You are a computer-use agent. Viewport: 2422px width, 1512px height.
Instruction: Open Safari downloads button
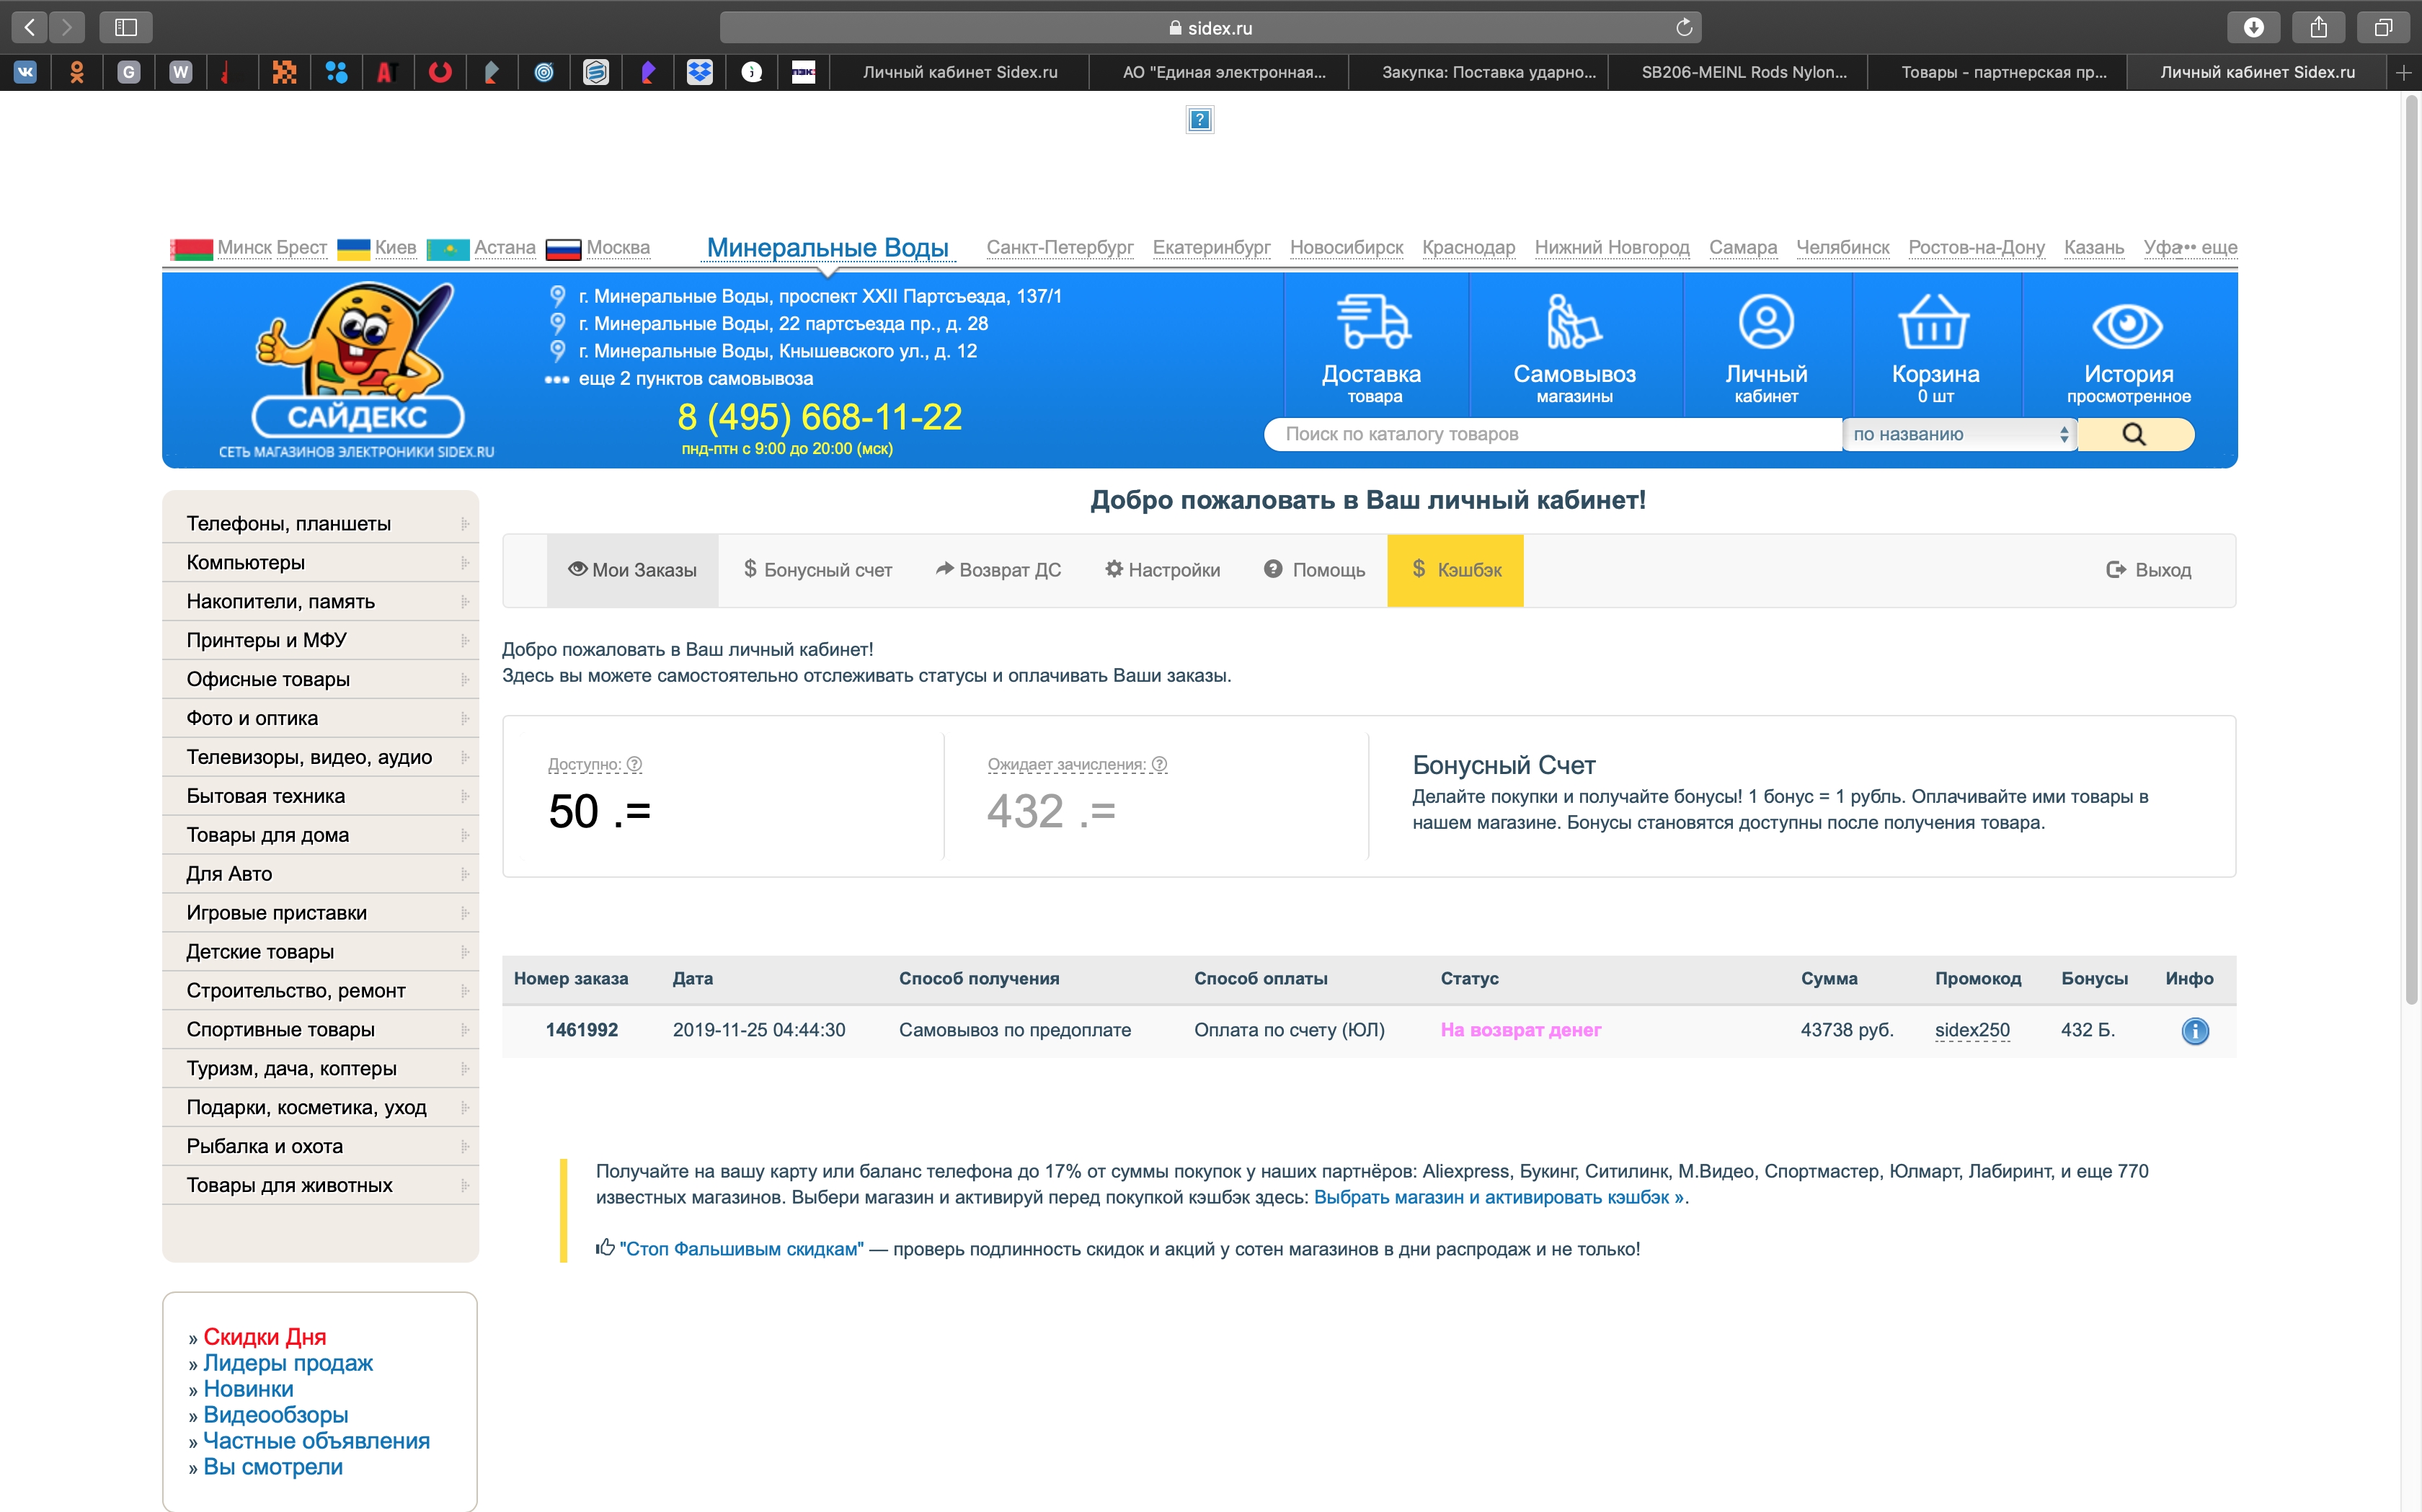2253,27
